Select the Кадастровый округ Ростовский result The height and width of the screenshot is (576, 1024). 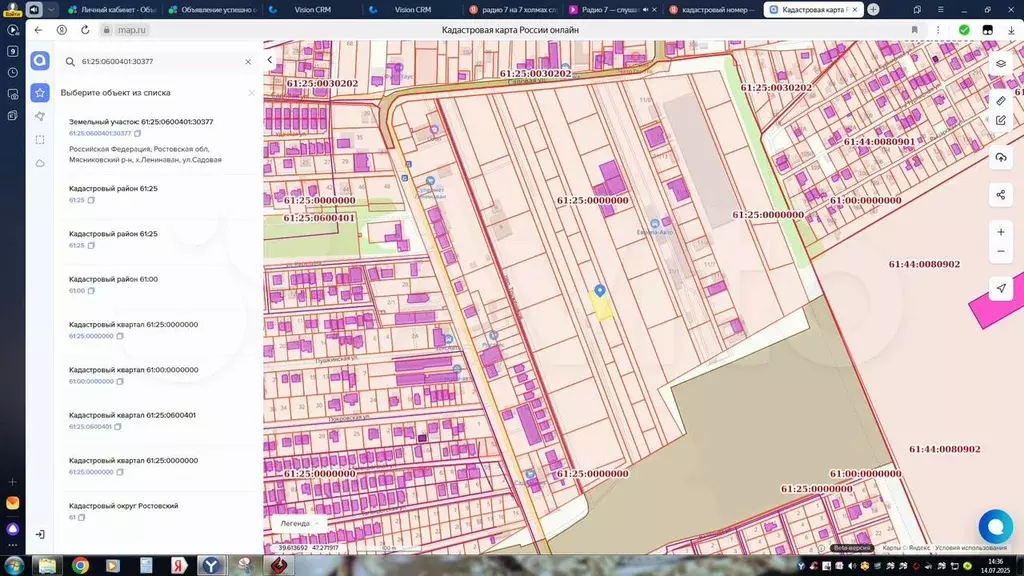(123, 506)
